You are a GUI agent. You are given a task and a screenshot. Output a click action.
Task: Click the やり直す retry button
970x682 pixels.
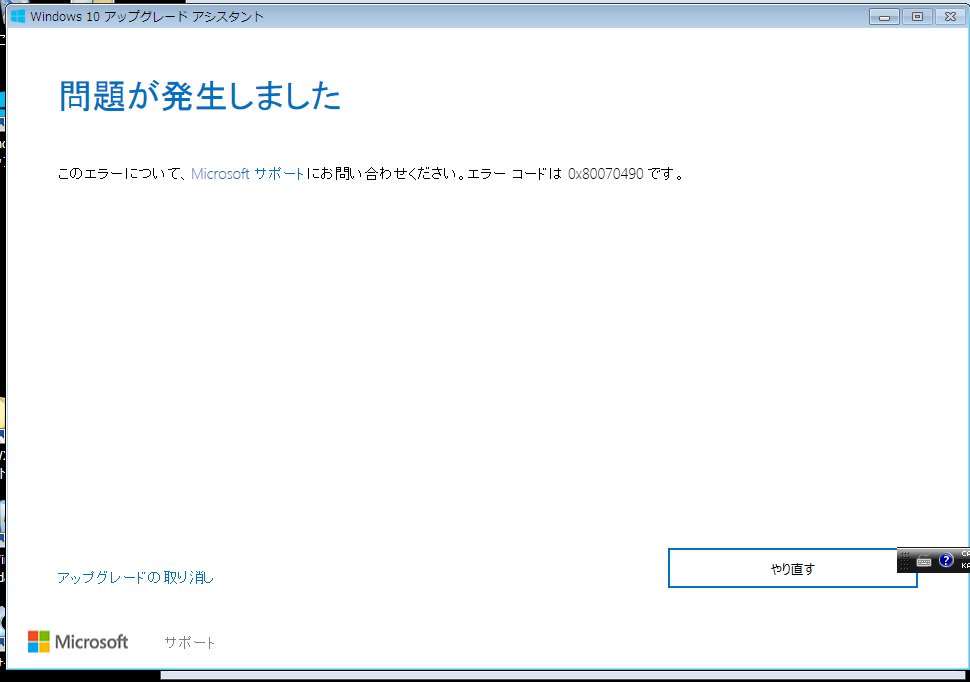pos(792,568)
